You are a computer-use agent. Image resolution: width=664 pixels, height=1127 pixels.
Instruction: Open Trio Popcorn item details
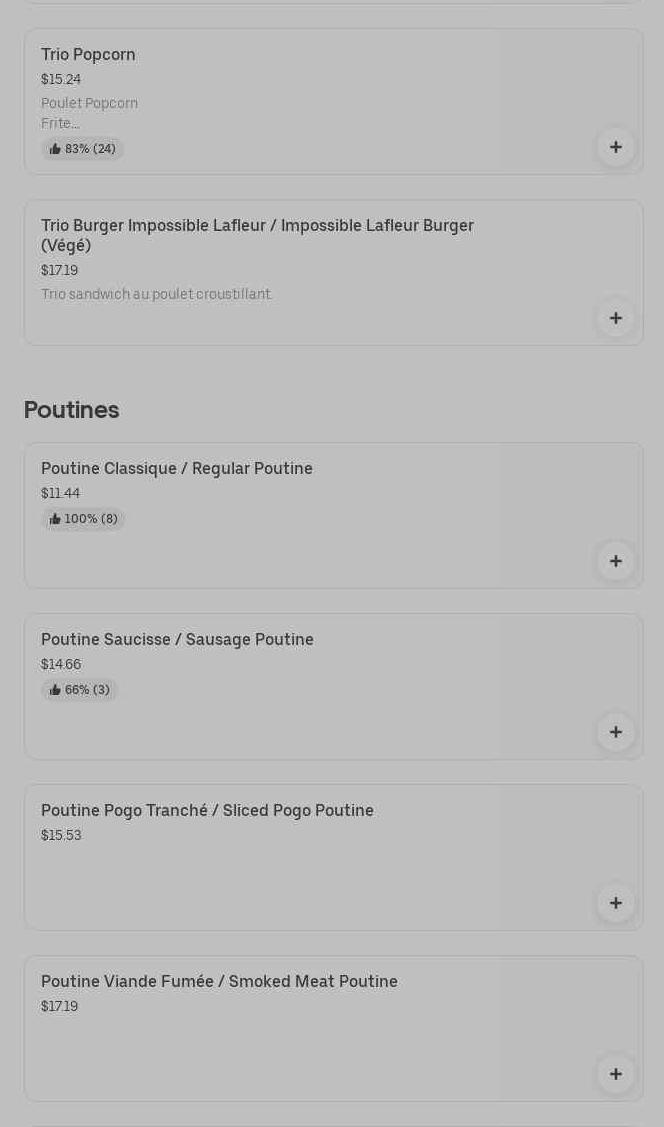tap(88, 55)
